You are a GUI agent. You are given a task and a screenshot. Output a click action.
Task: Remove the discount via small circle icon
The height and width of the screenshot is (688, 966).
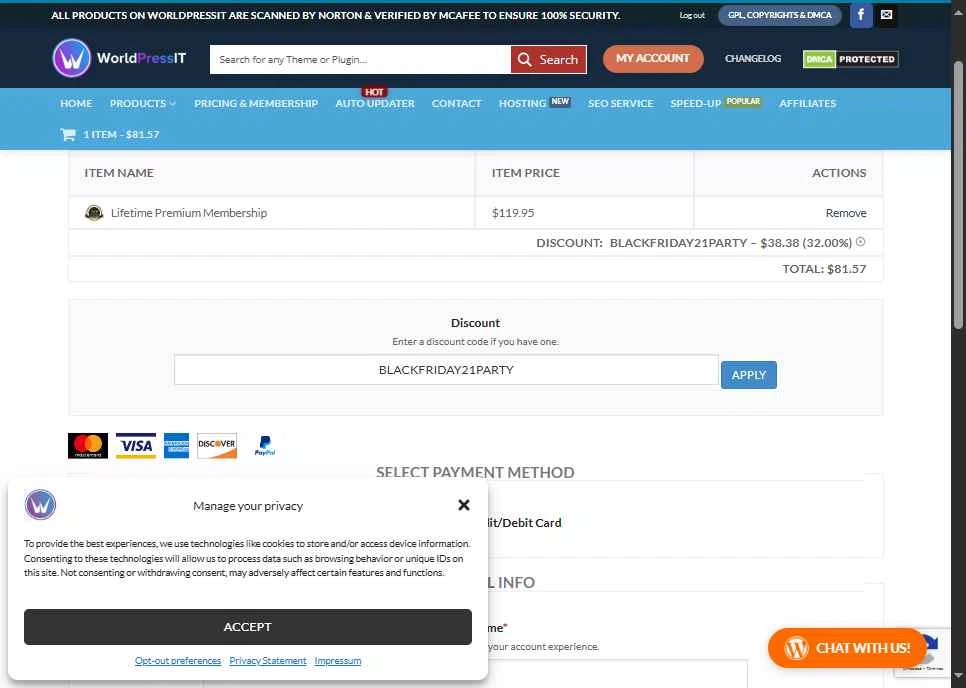point(861,242)
